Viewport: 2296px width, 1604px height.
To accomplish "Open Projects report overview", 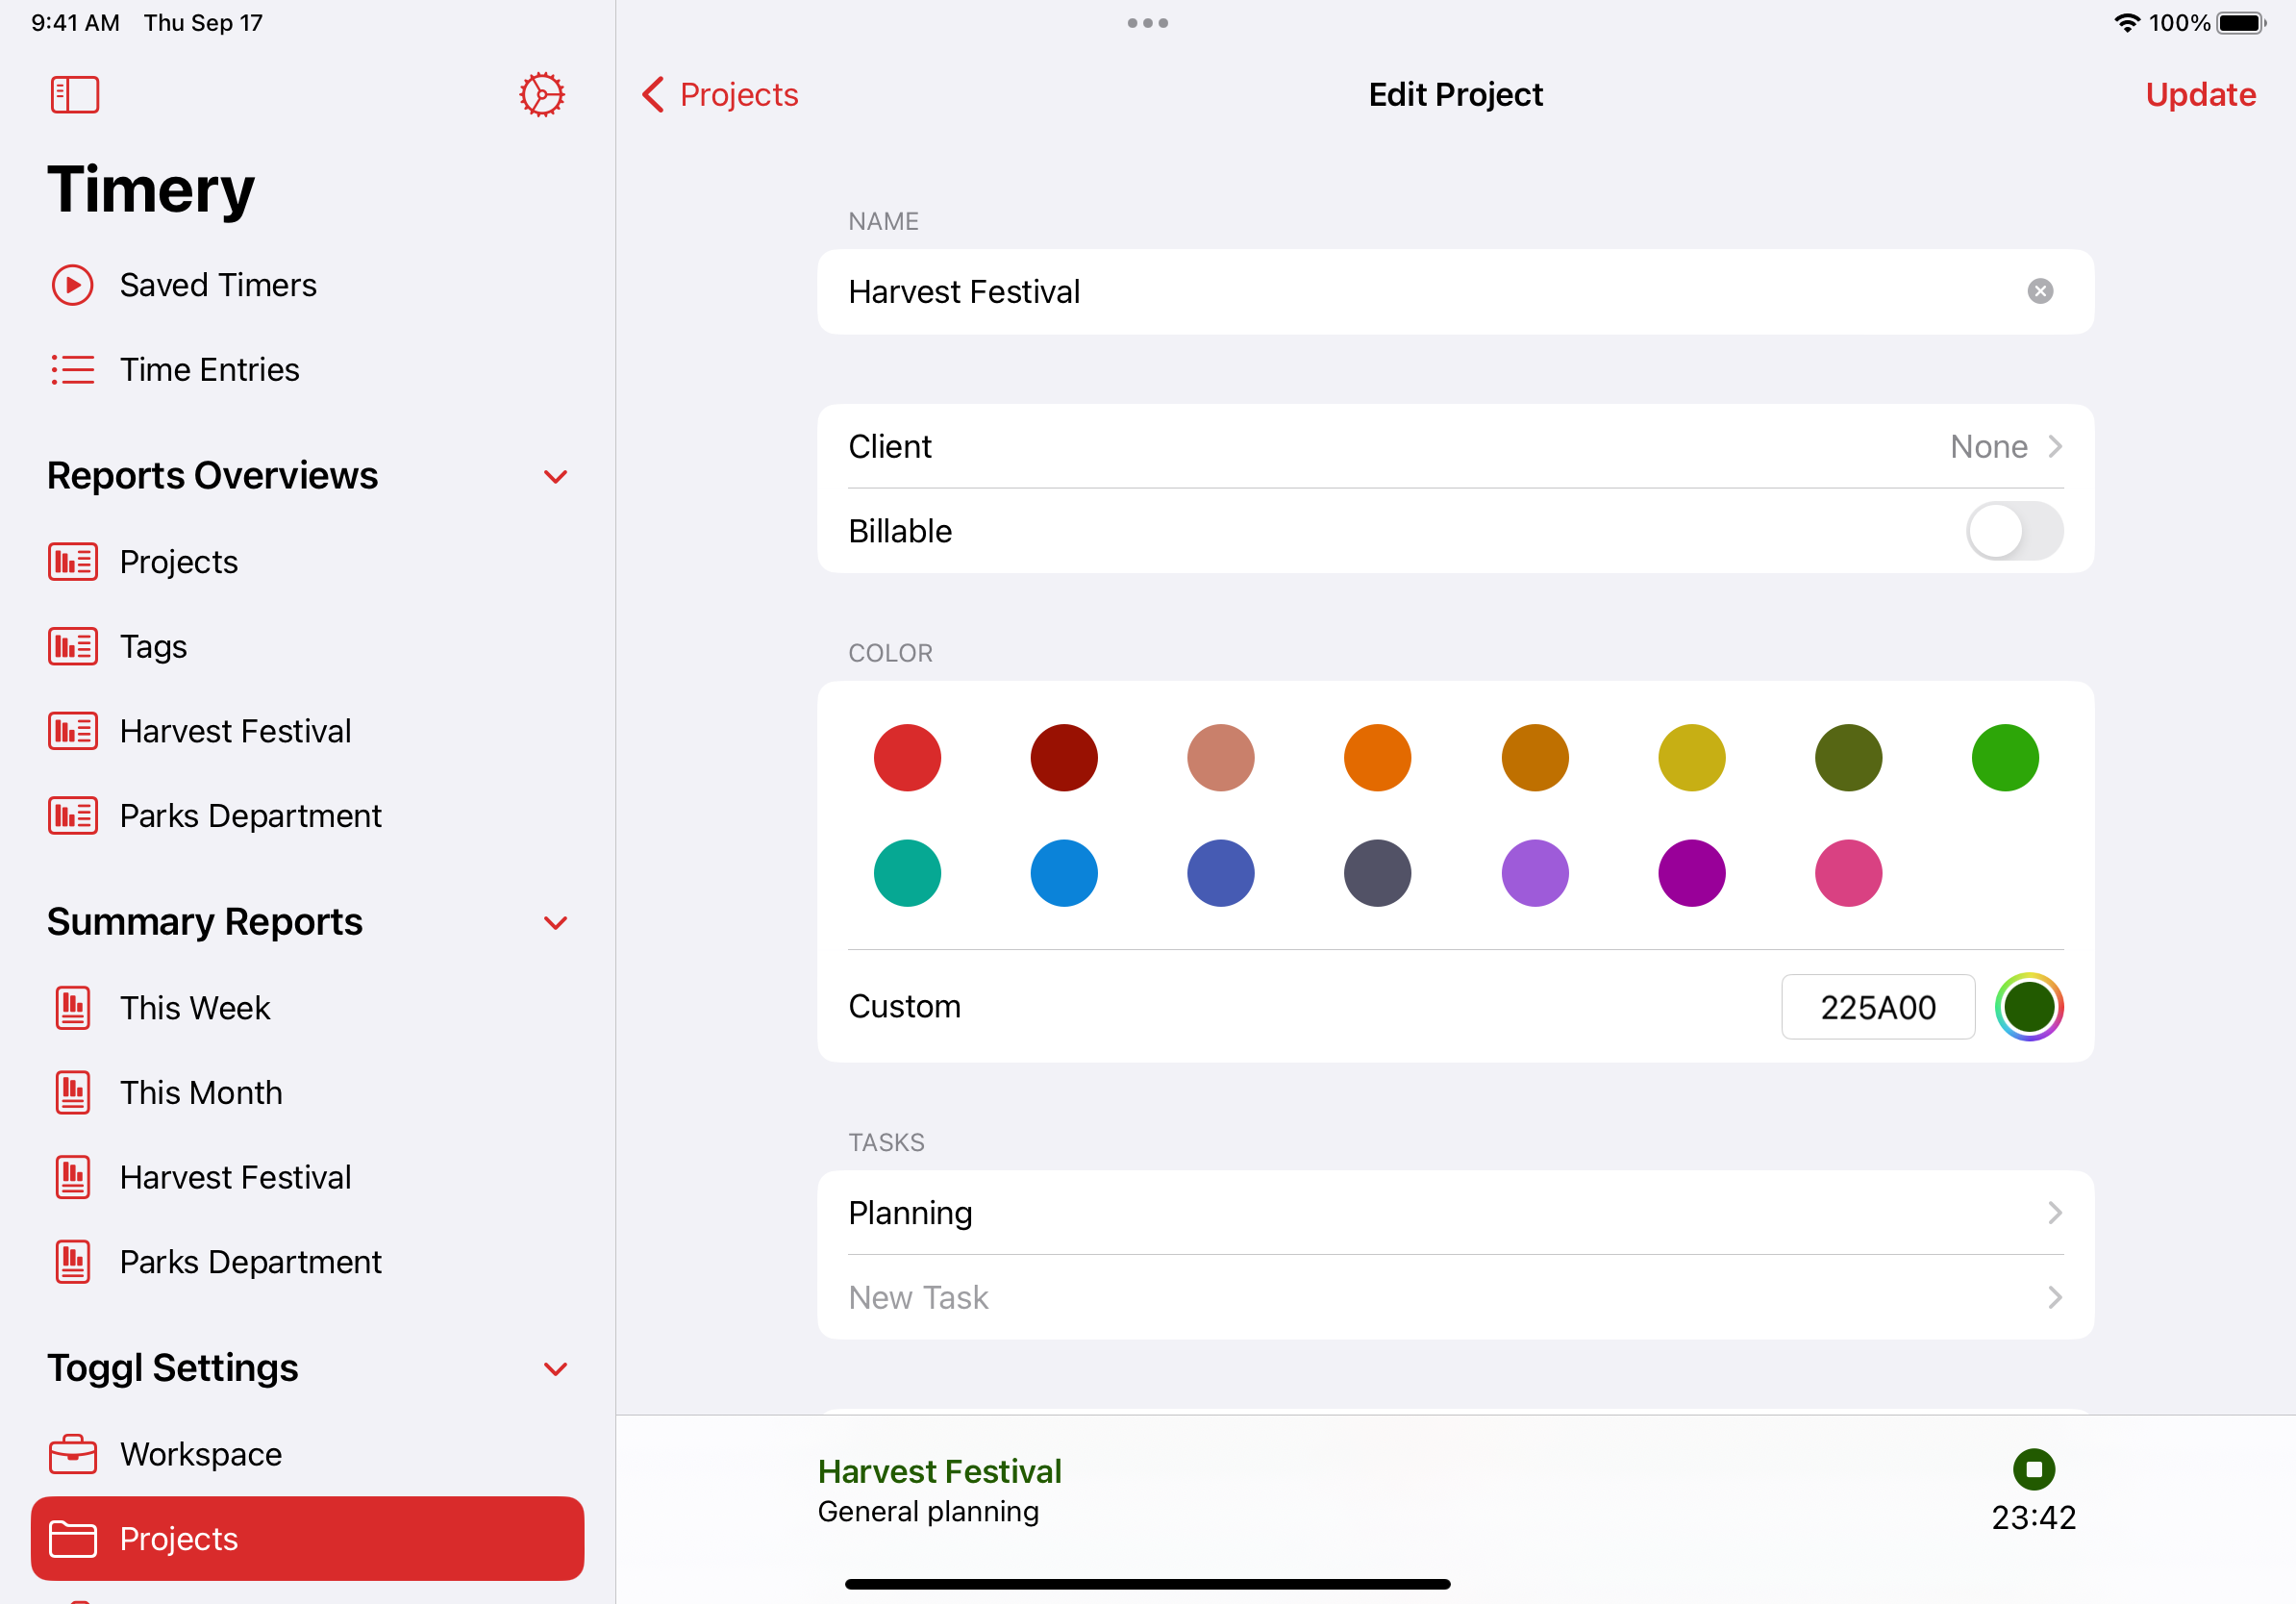I will [307, 562].
